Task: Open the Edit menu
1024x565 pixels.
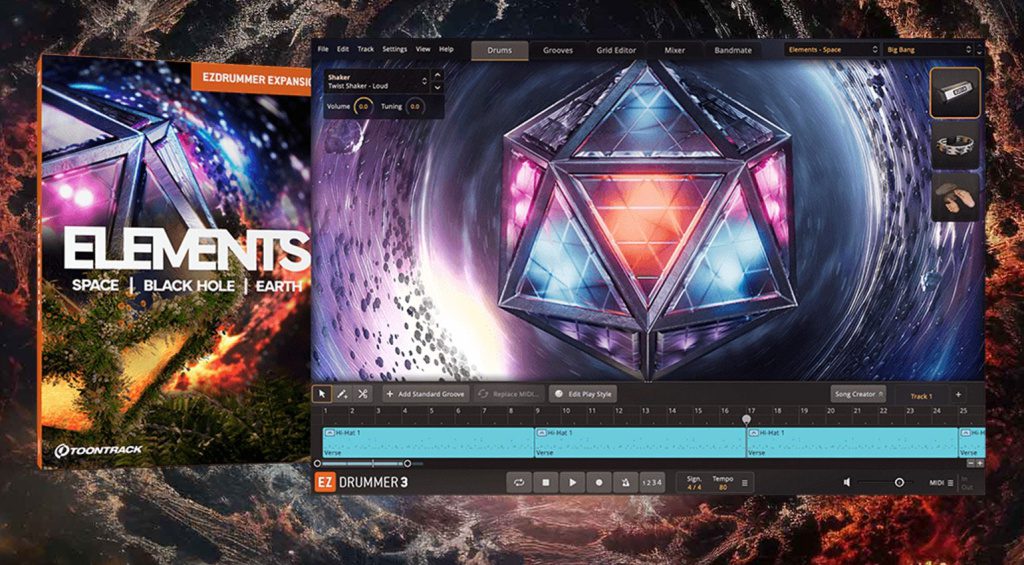Action: 343,49
